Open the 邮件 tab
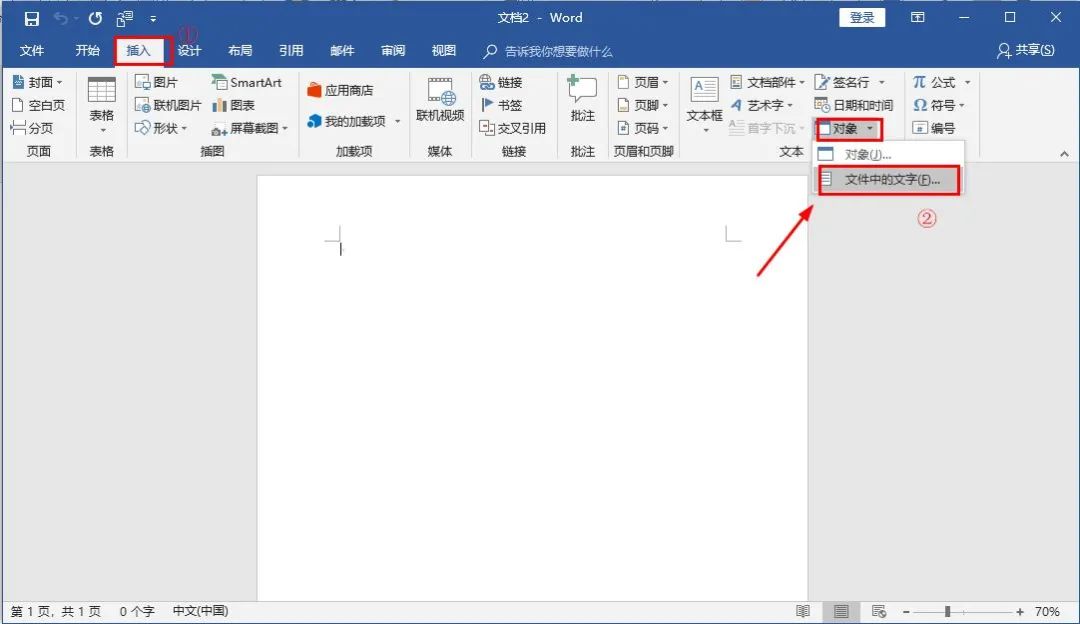This screenshot has height=624, width=1080. coord(342,51)
